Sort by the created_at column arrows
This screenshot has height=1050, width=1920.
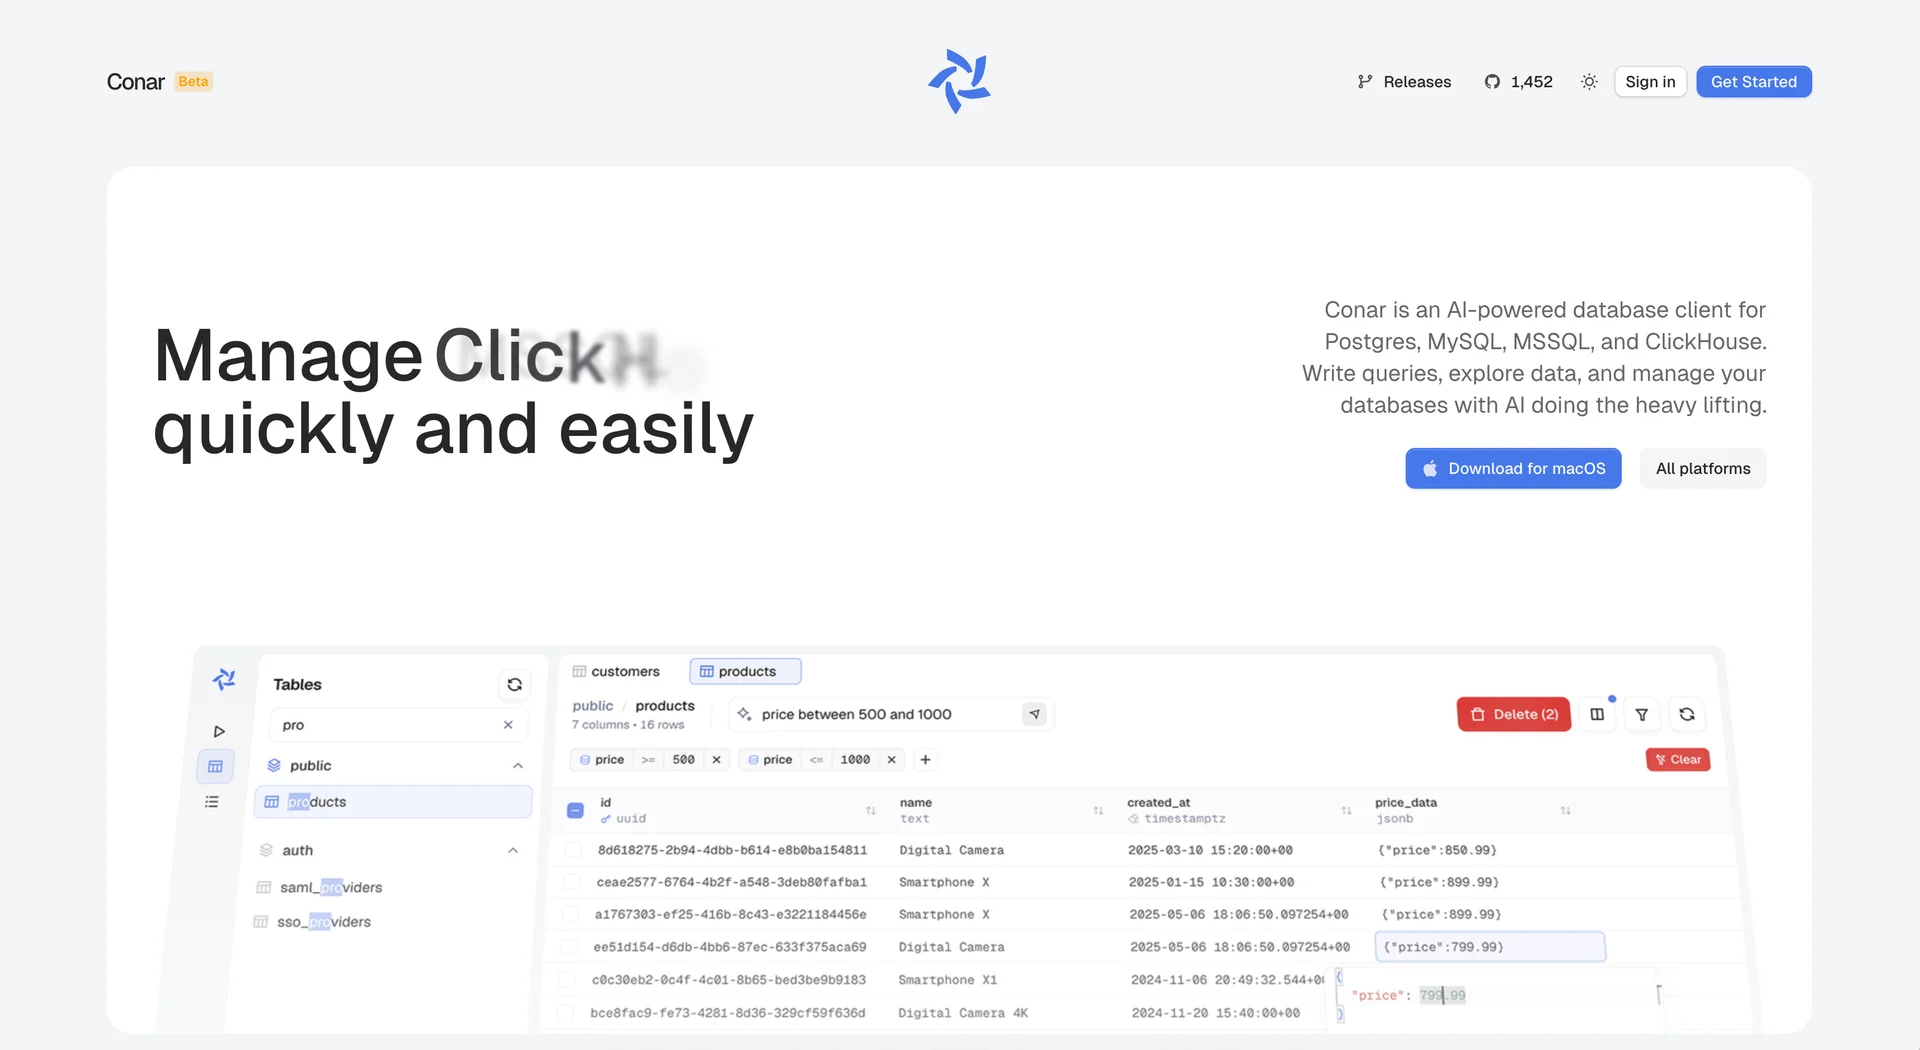tap(1346, 810)
